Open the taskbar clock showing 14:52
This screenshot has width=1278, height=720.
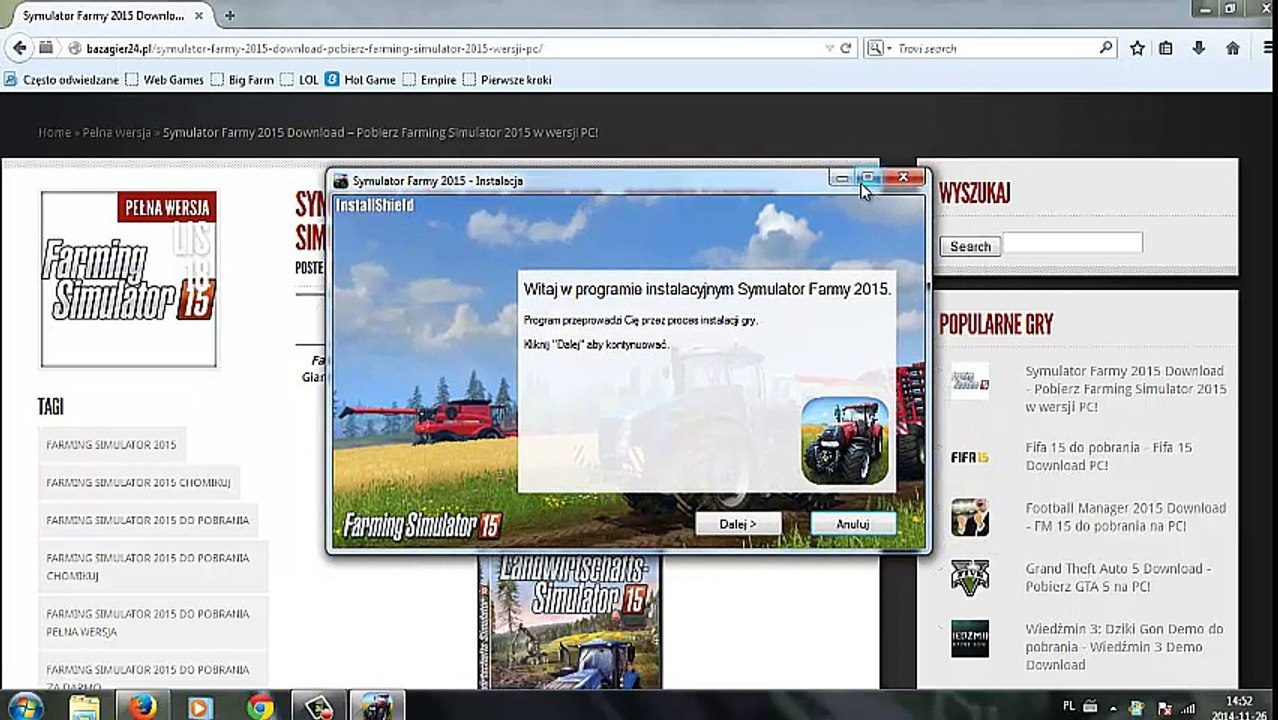pyautogui.click(x=1238, y=707)
